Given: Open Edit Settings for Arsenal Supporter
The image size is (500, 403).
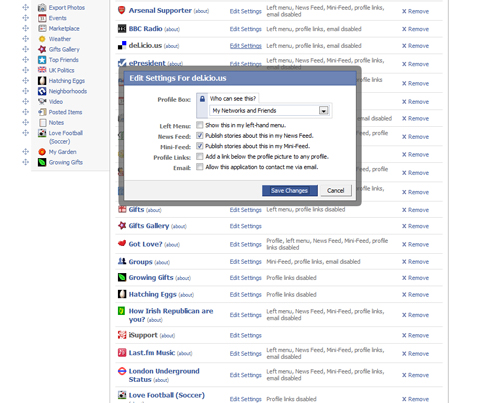Looking at the screenshot, I should 245,11.
